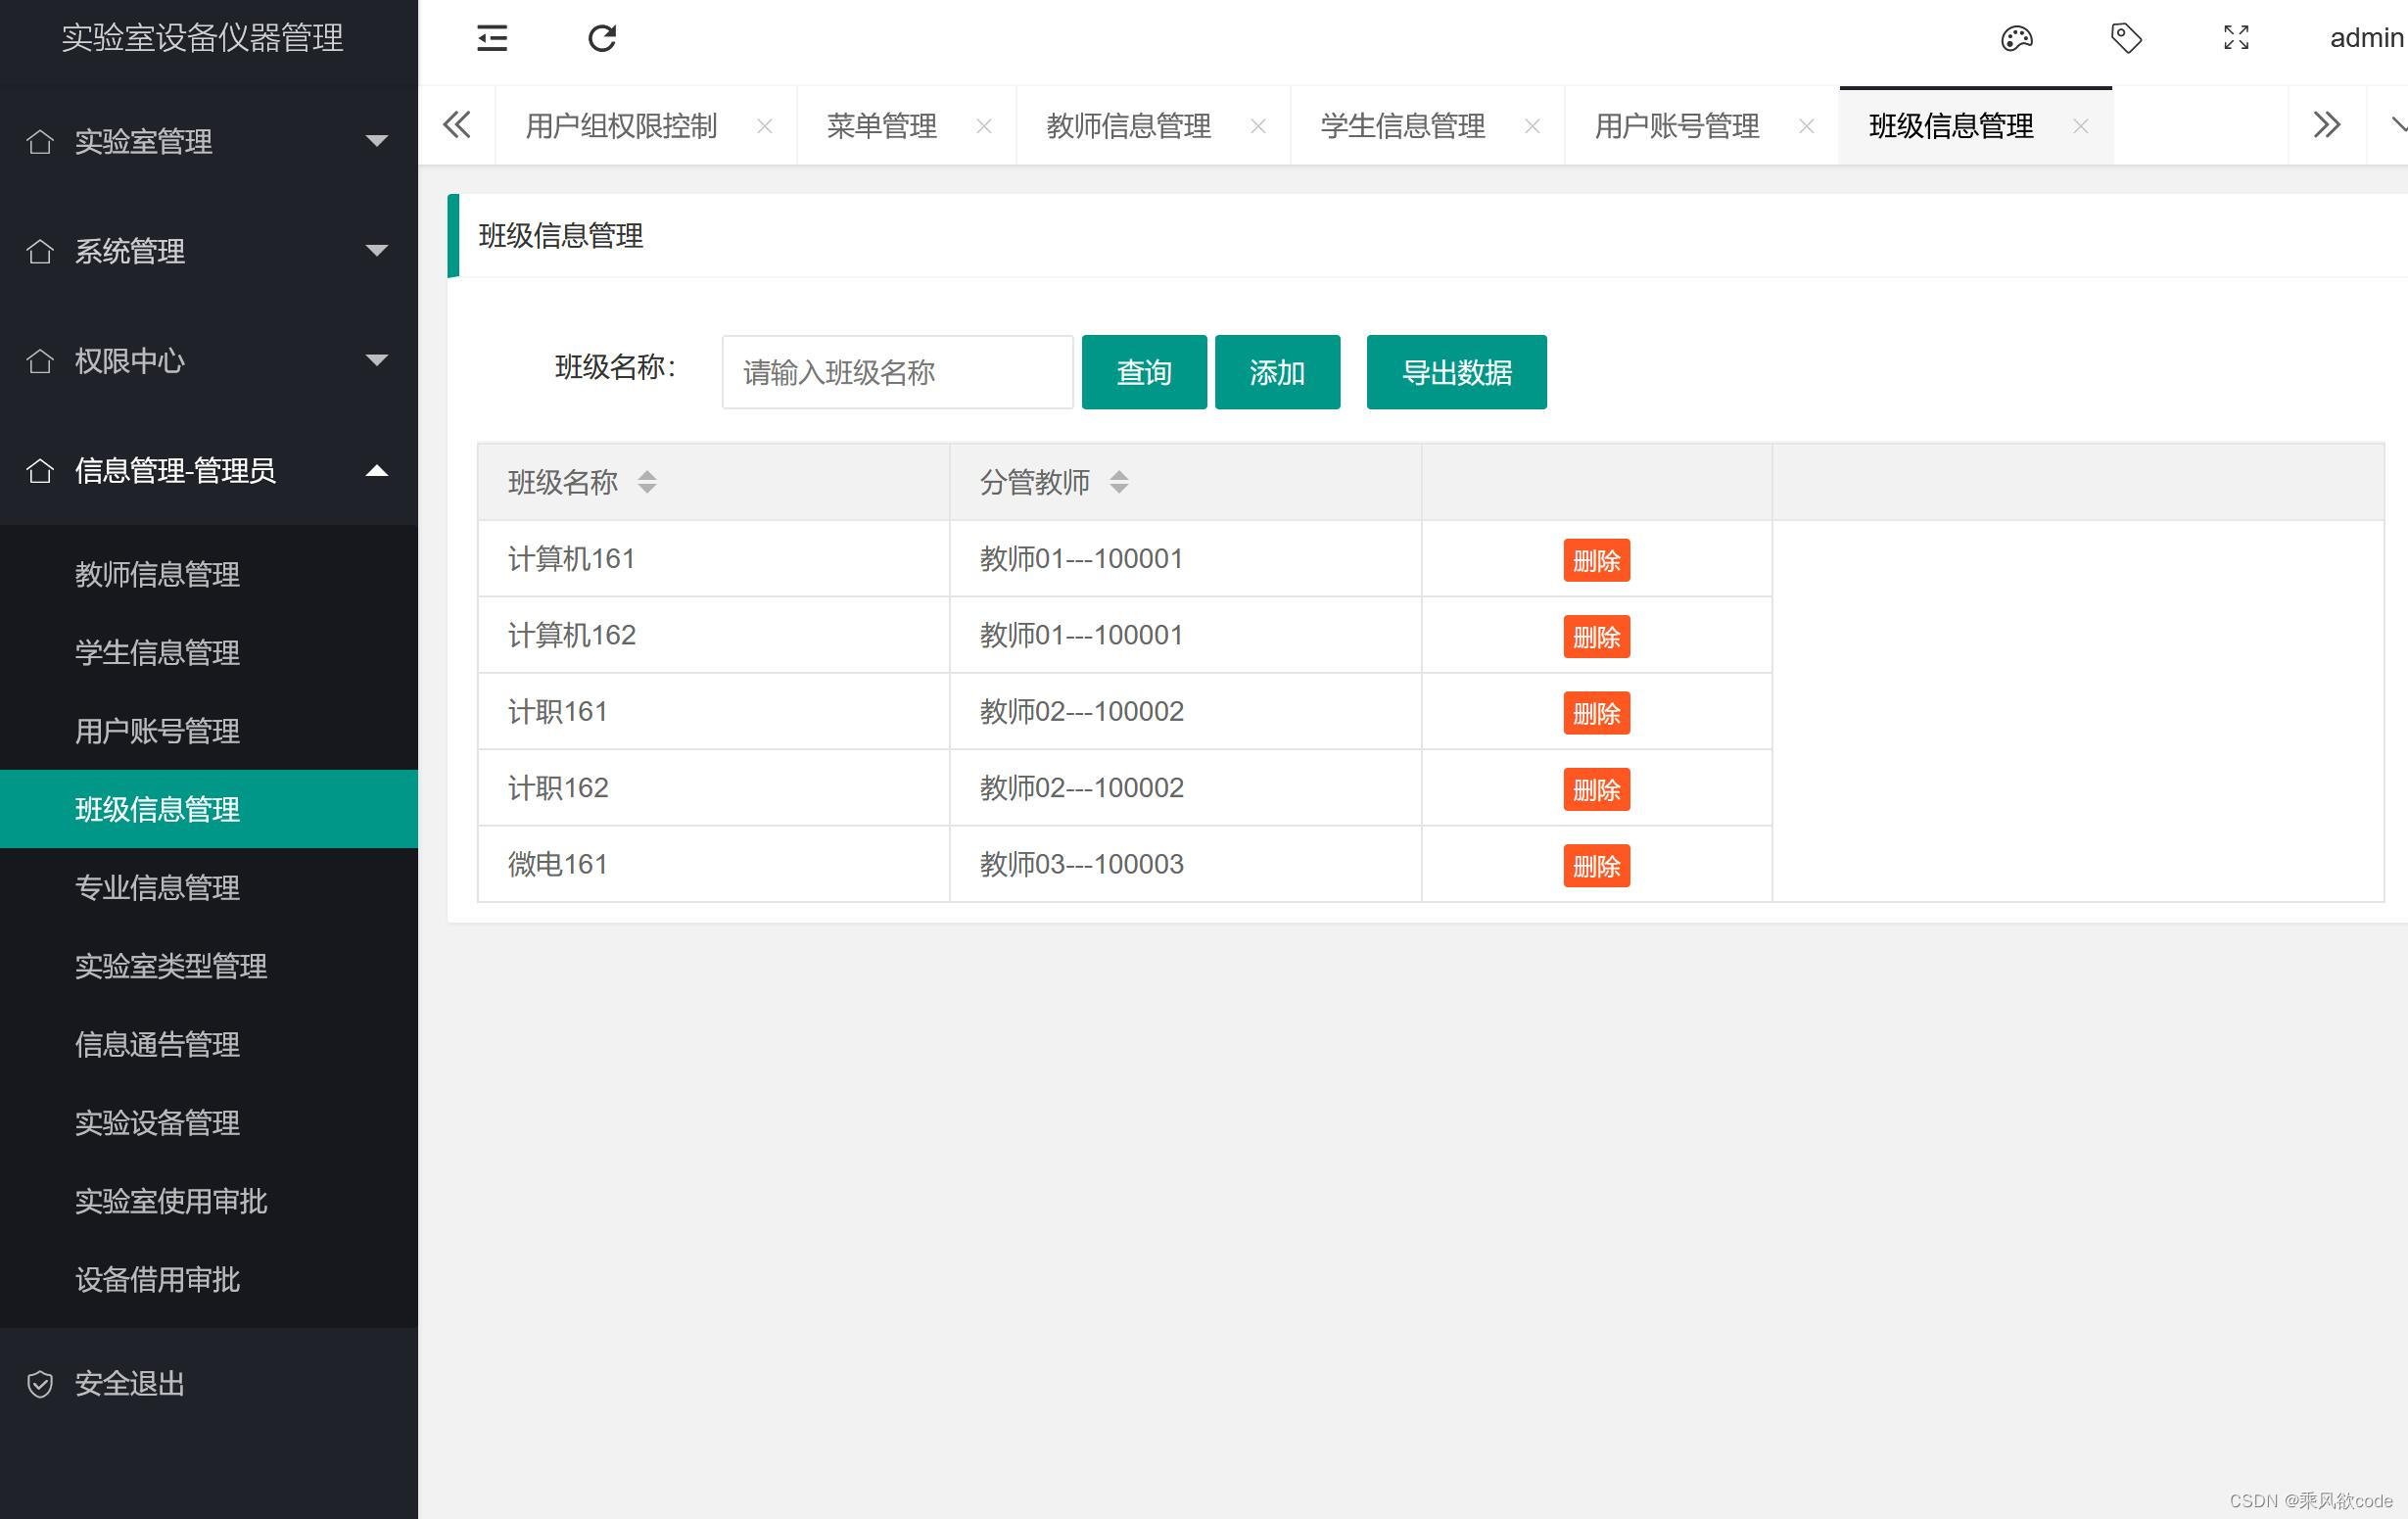Screen dimensions: 2408x1519
Task: Collapse the sidebar with menu-fold icon
Action: tap(491, 38)
